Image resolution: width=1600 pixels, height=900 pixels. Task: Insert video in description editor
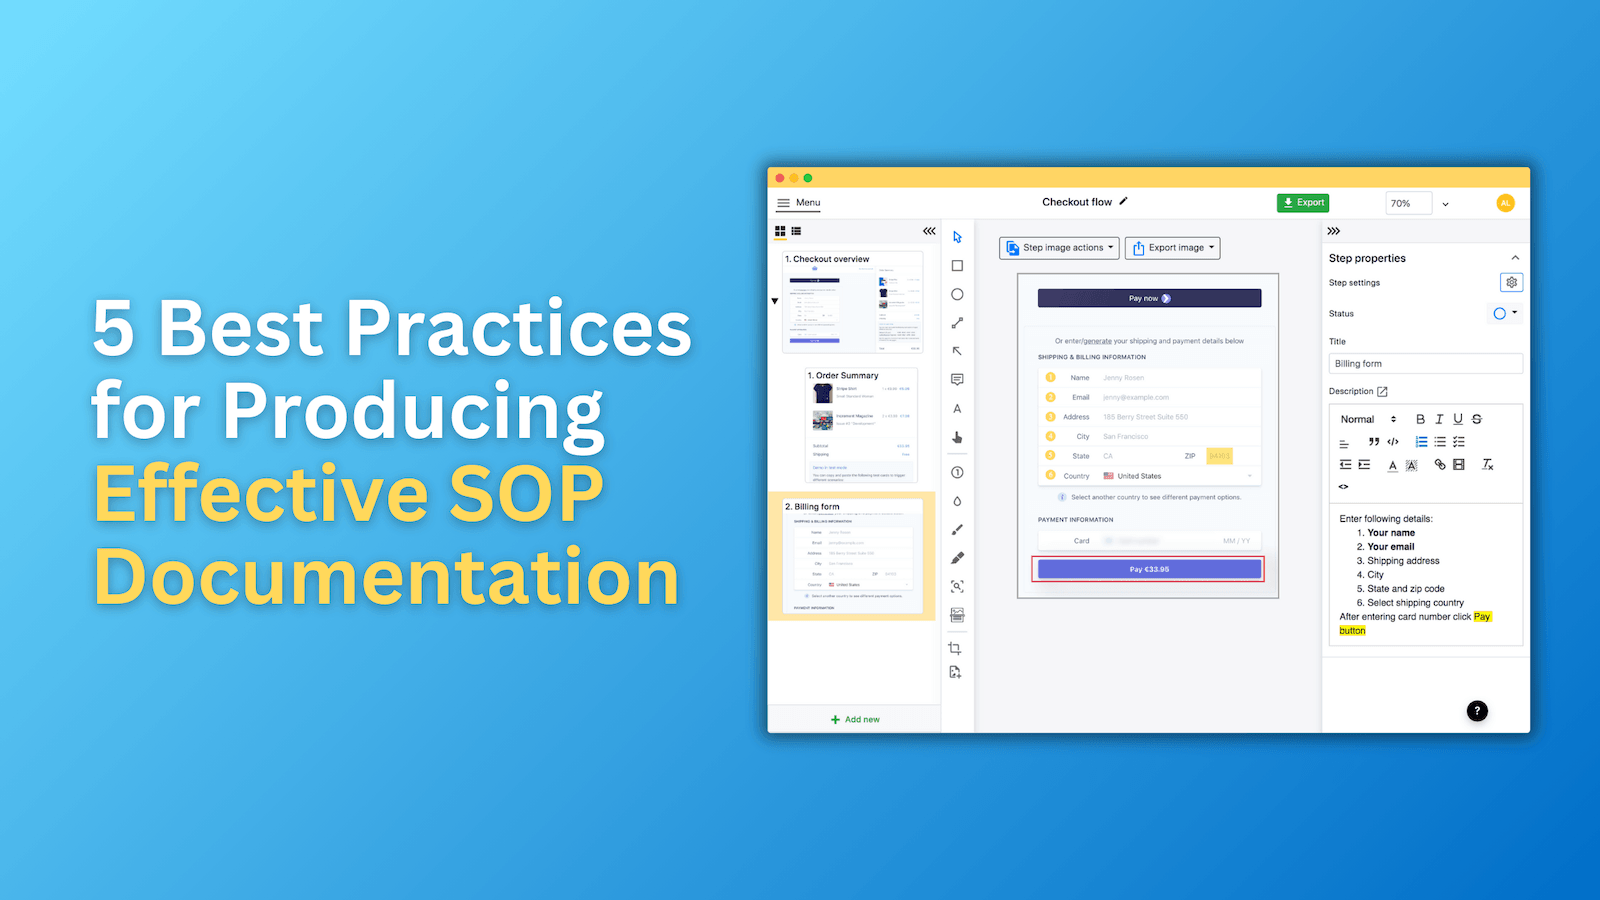tap(1458, 465)
